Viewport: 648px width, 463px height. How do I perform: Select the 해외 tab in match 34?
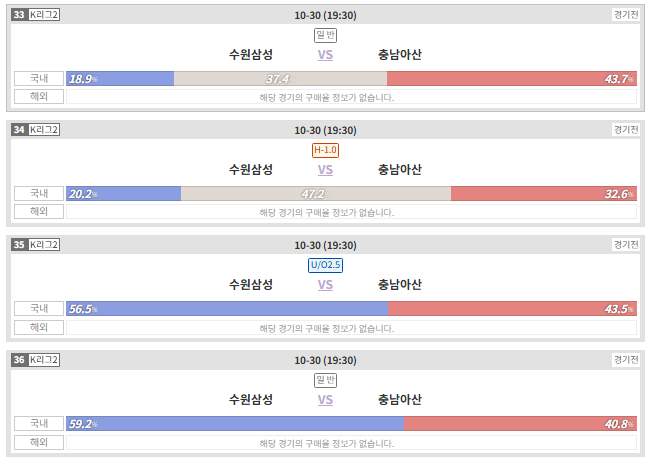click(39, 212)
